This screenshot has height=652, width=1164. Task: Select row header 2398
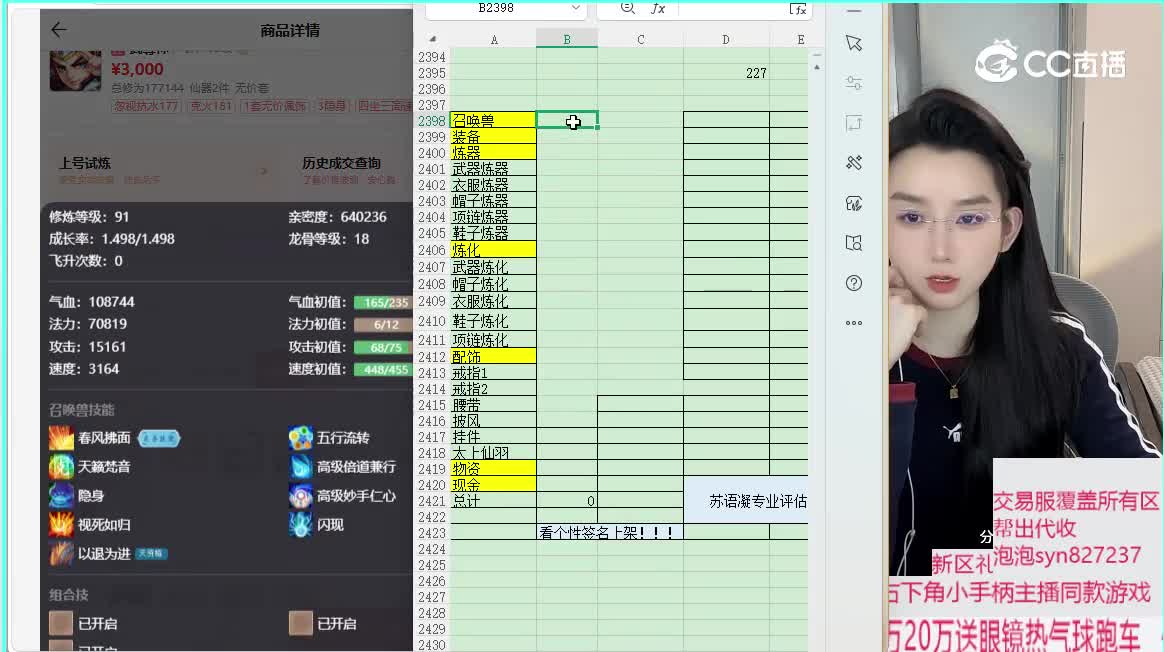point(432,121)
